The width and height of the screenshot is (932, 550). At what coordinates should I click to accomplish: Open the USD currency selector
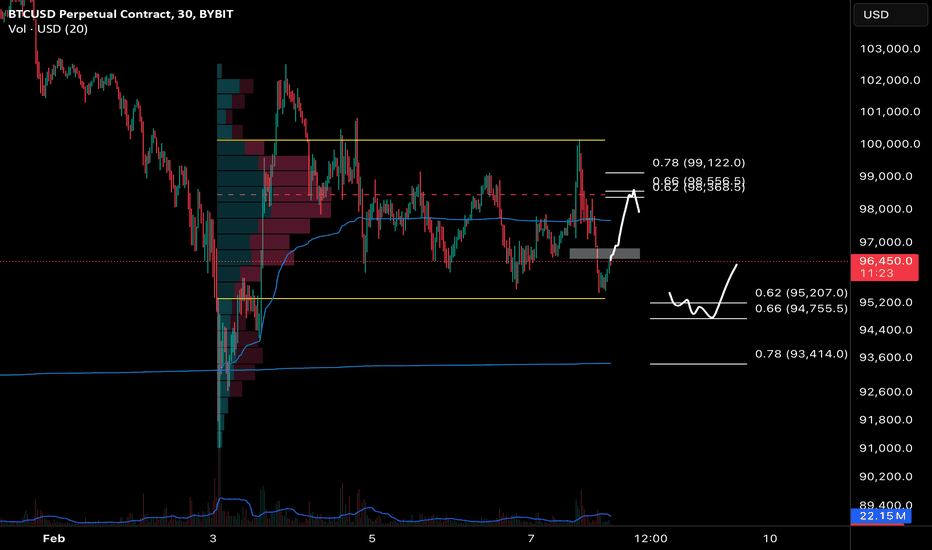tap(890, 14)
